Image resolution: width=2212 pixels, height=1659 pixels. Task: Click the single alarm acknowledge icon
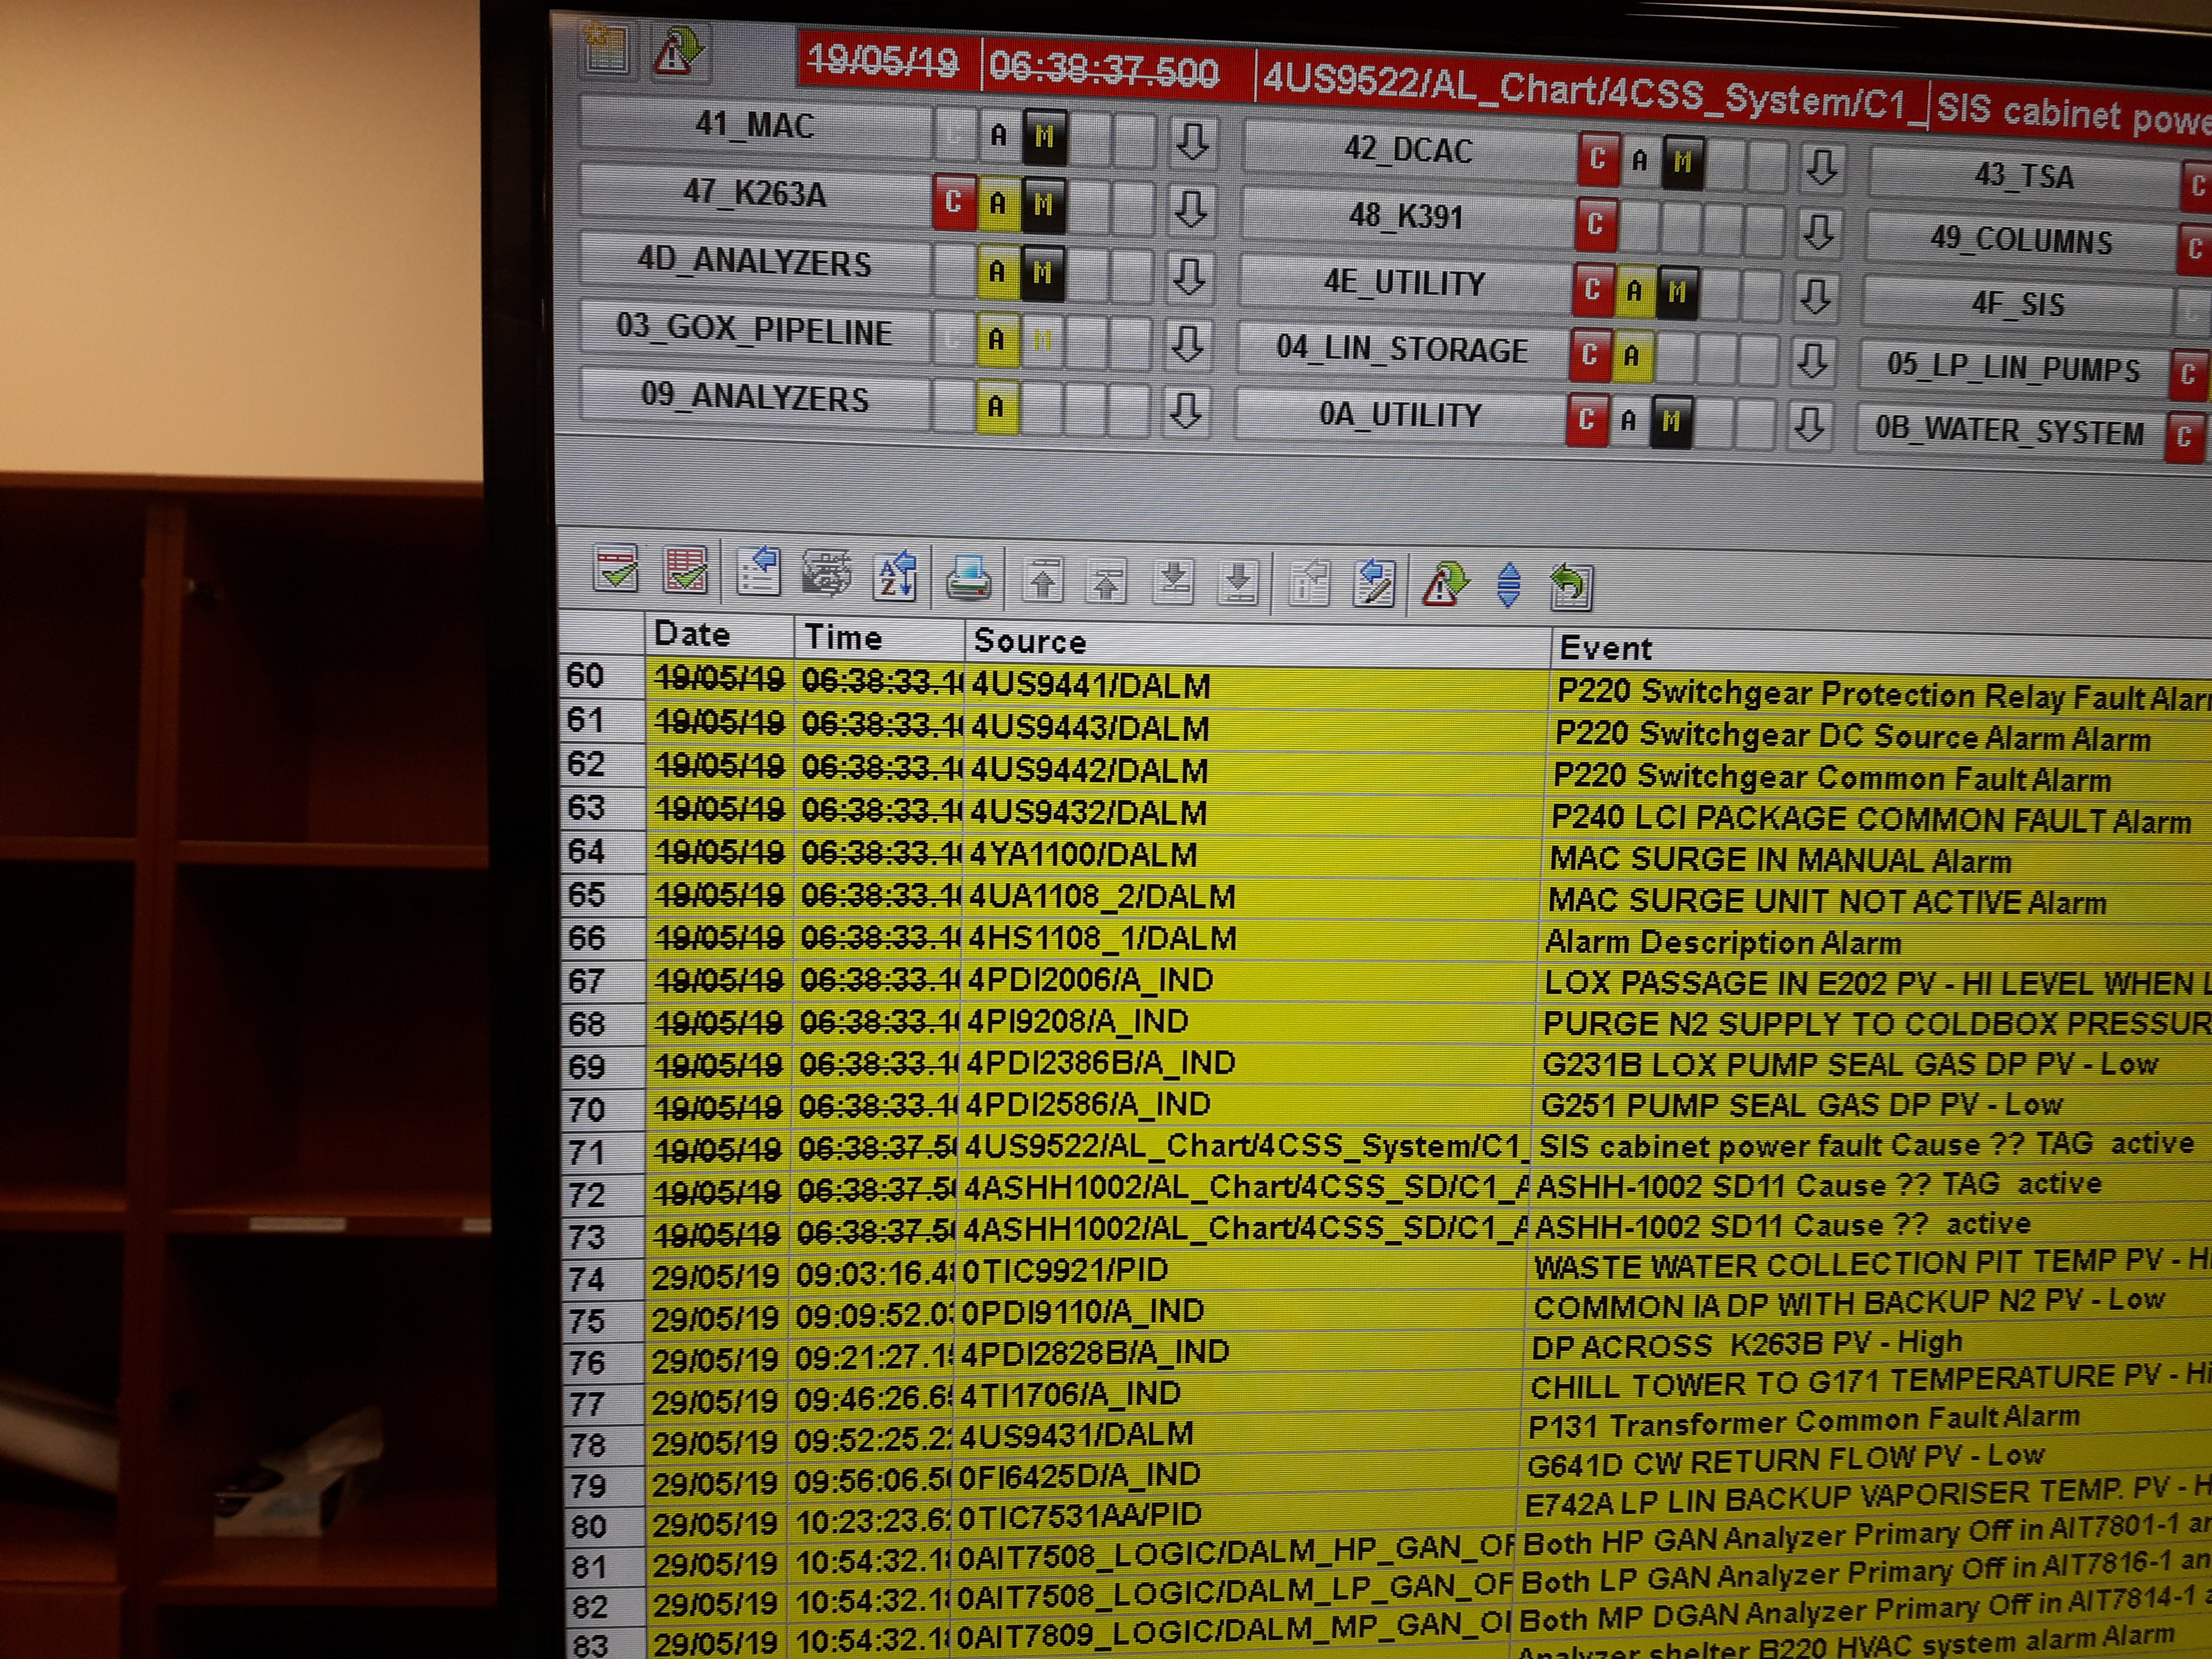(x=615, y=569)
